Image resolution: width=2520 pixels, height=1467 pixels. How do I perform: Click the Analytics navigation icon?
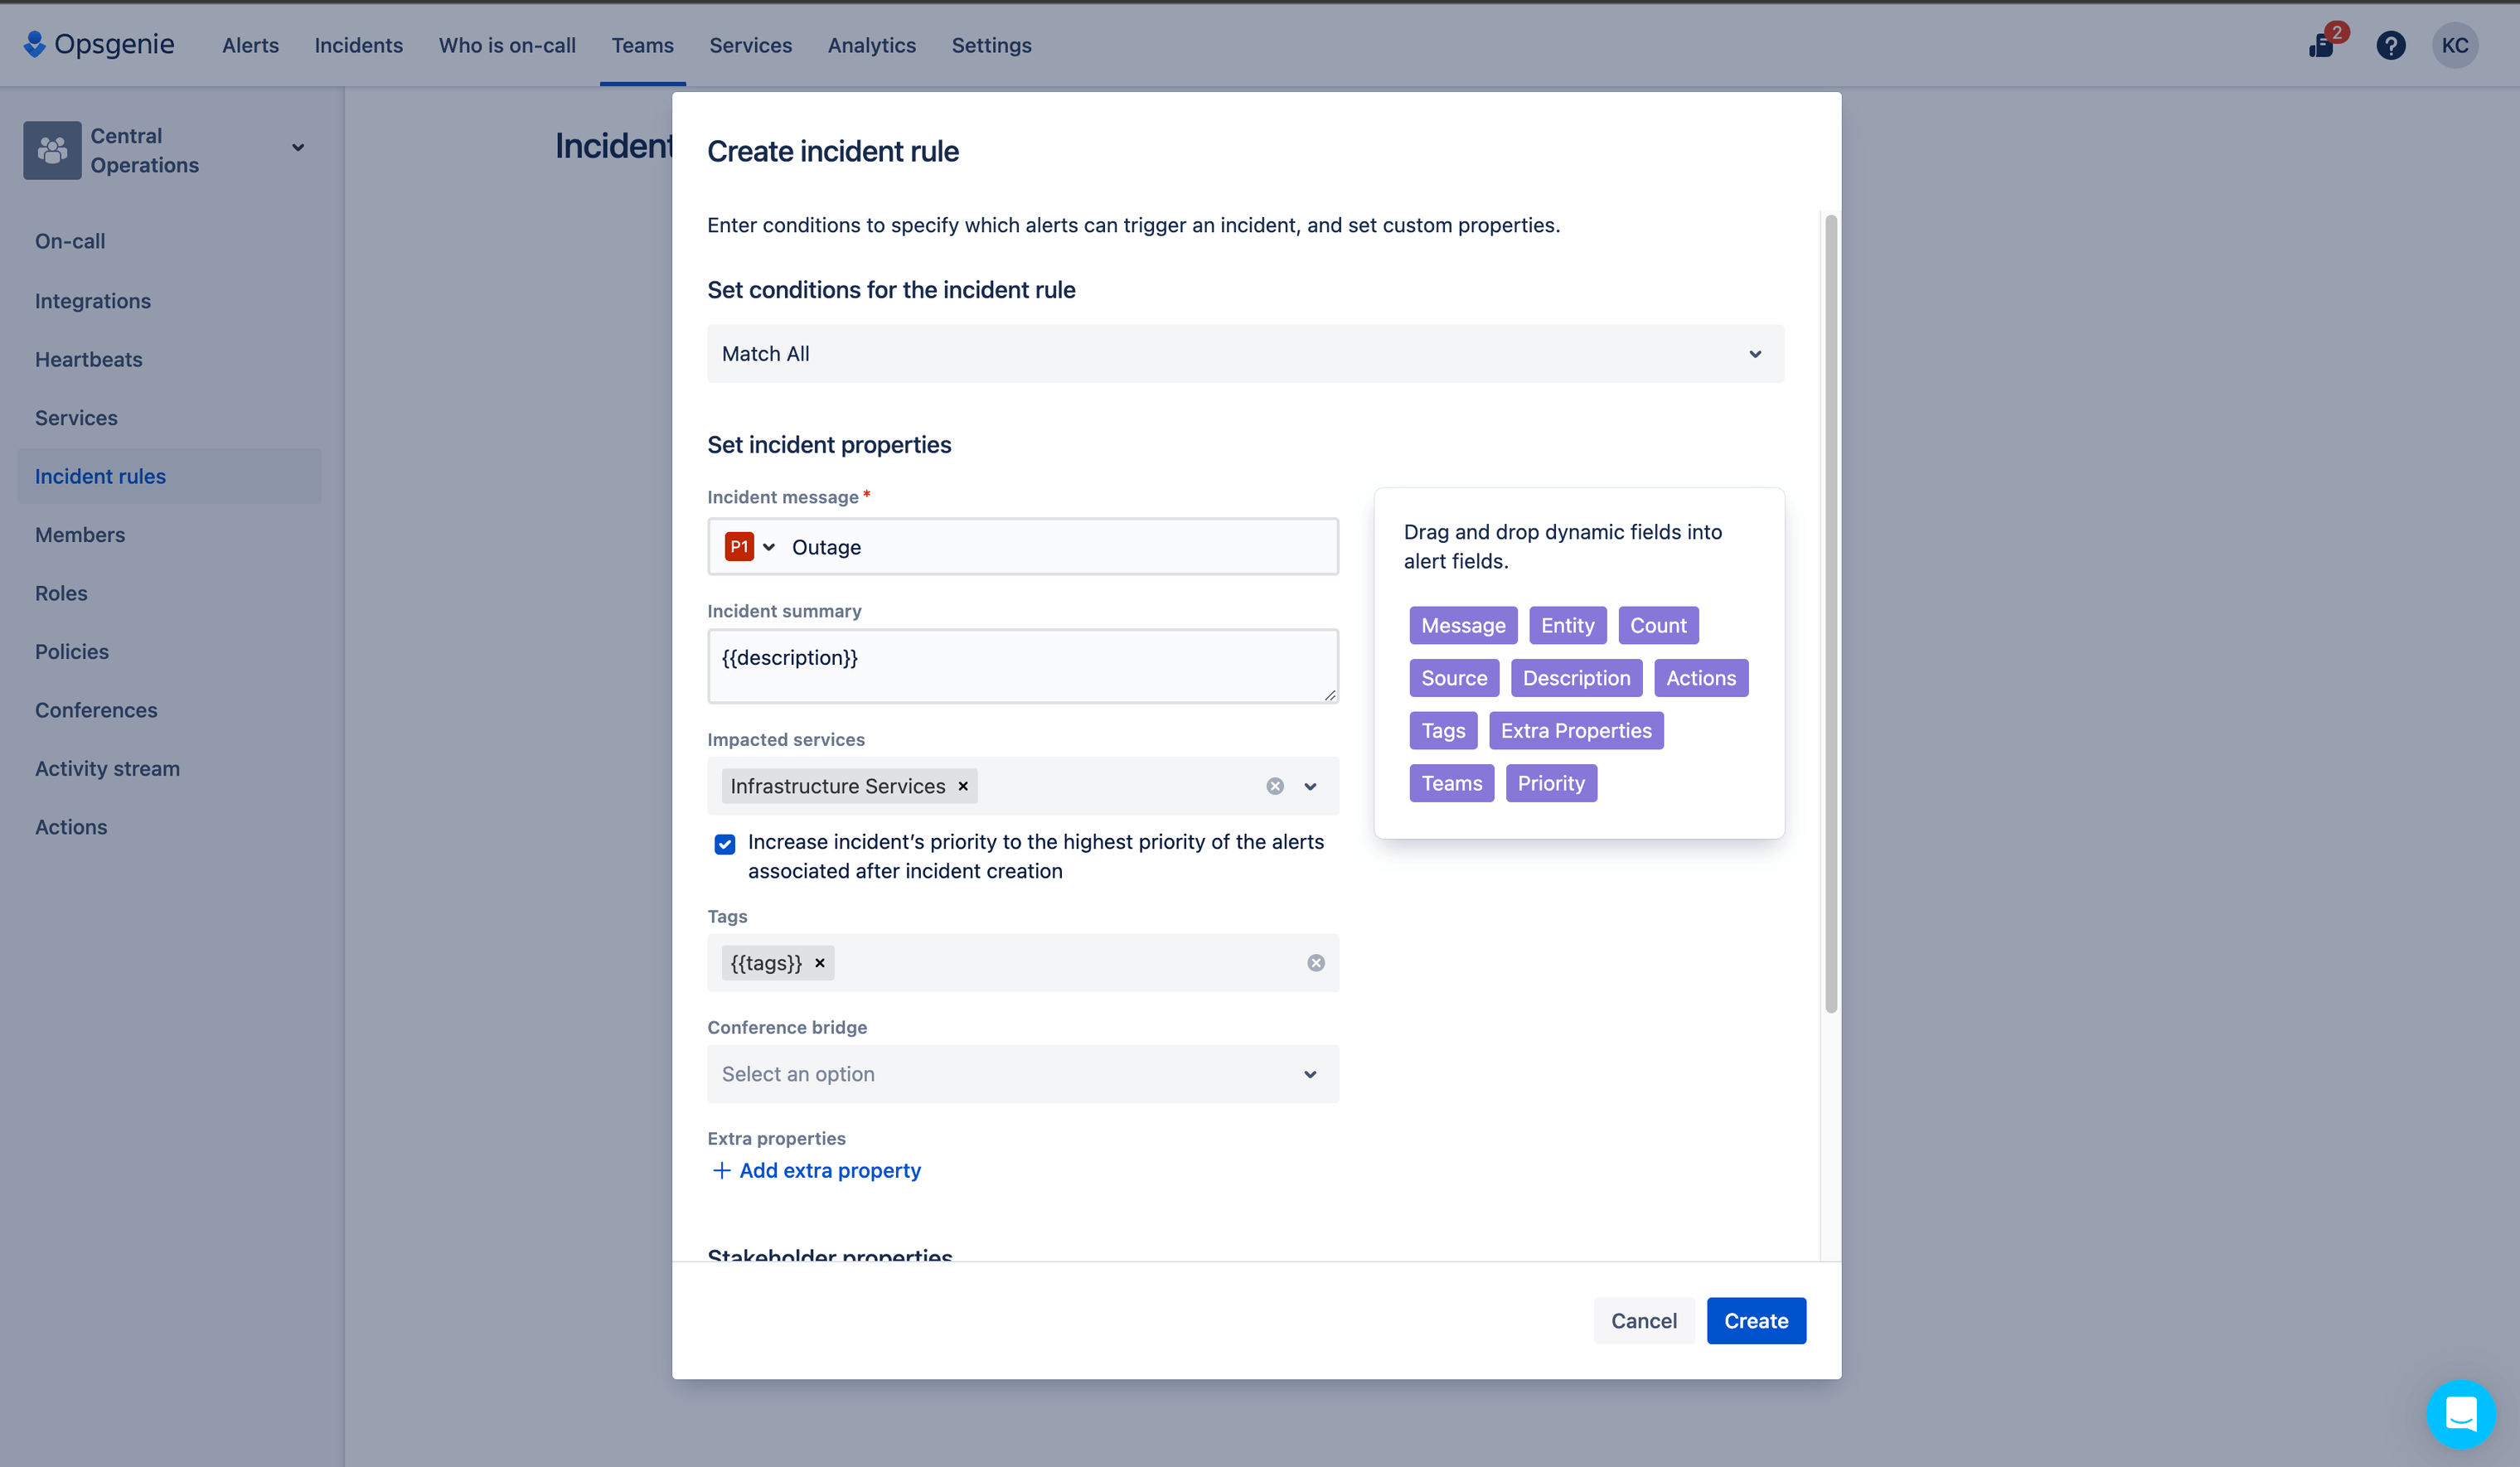(871, 46)
